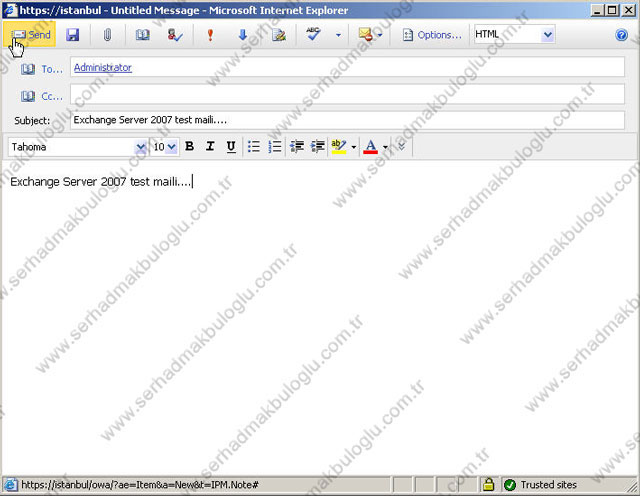Click the book icon next to Cc…
The image size is (640, 496).
pyautogui.click(x=28, y=96)
